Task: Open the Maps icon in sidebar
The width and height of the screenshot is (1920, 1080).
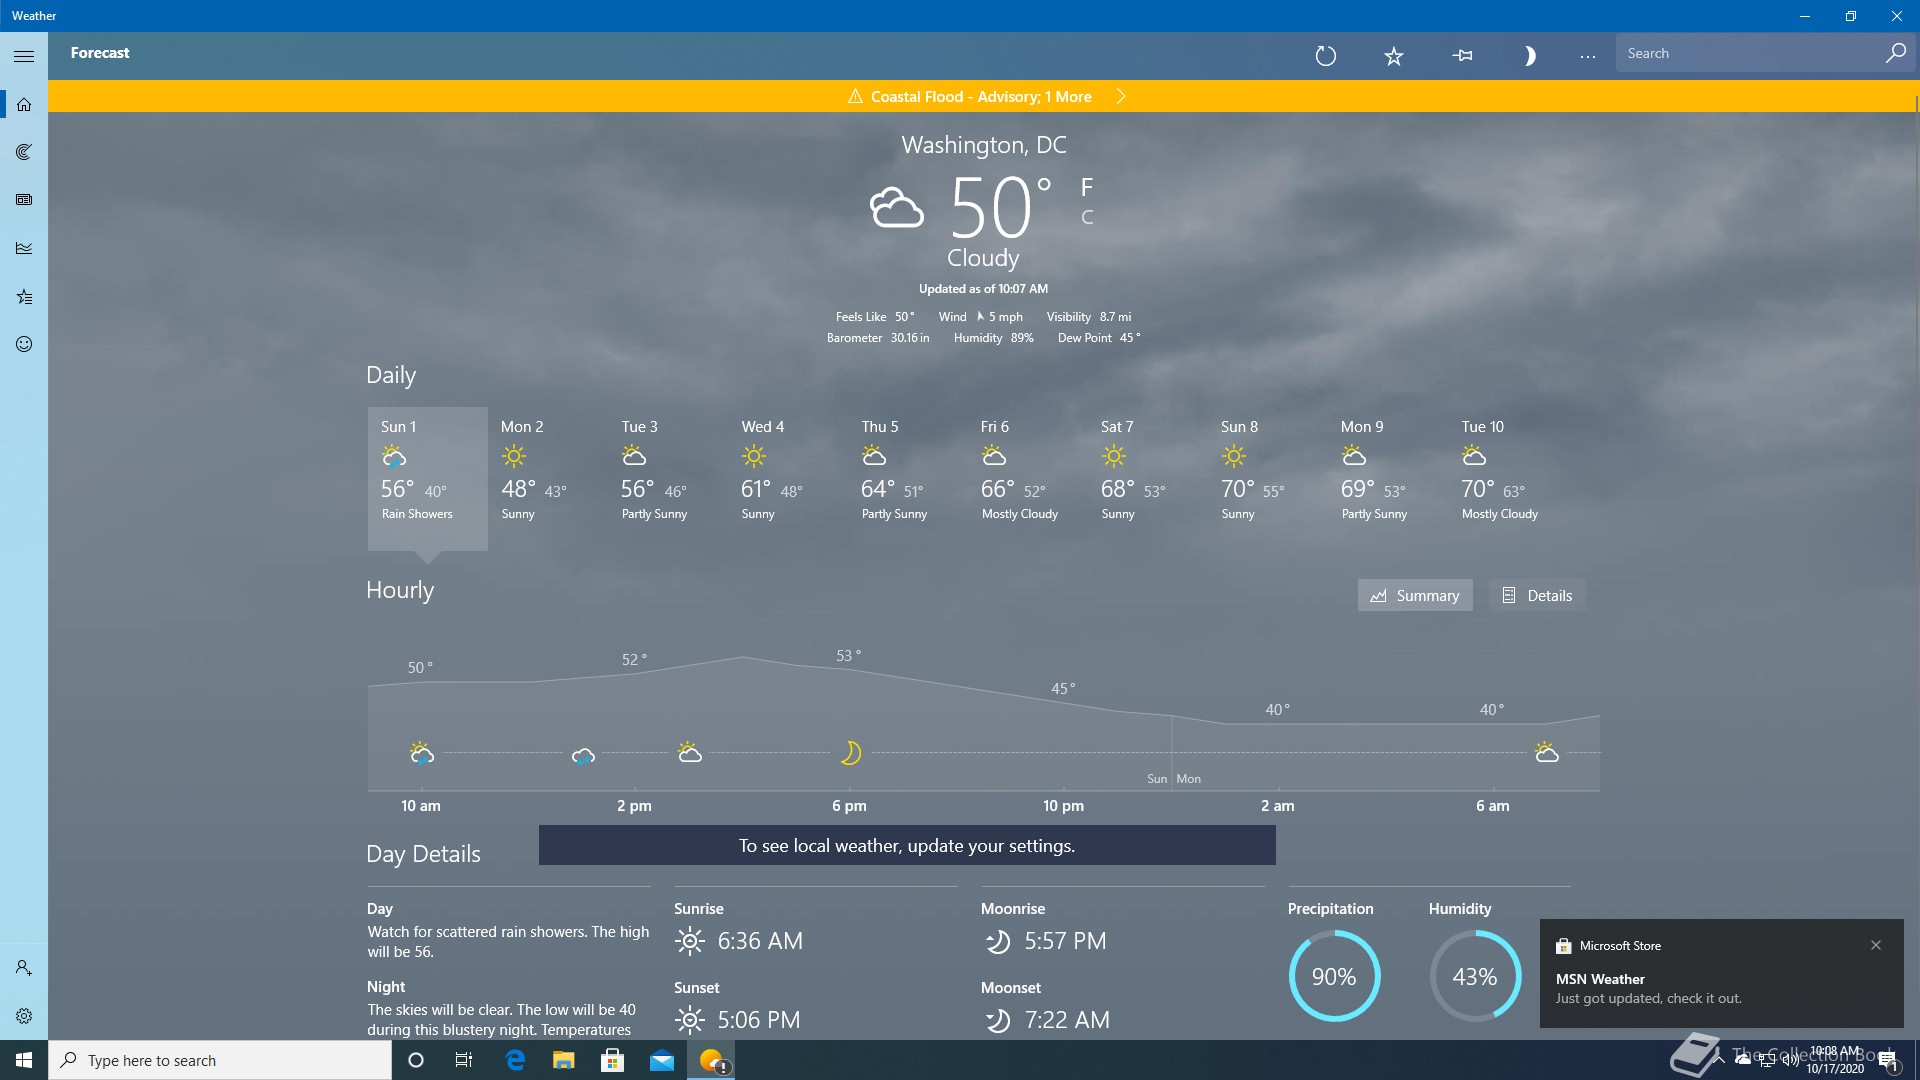Action: tap(24, 152)
